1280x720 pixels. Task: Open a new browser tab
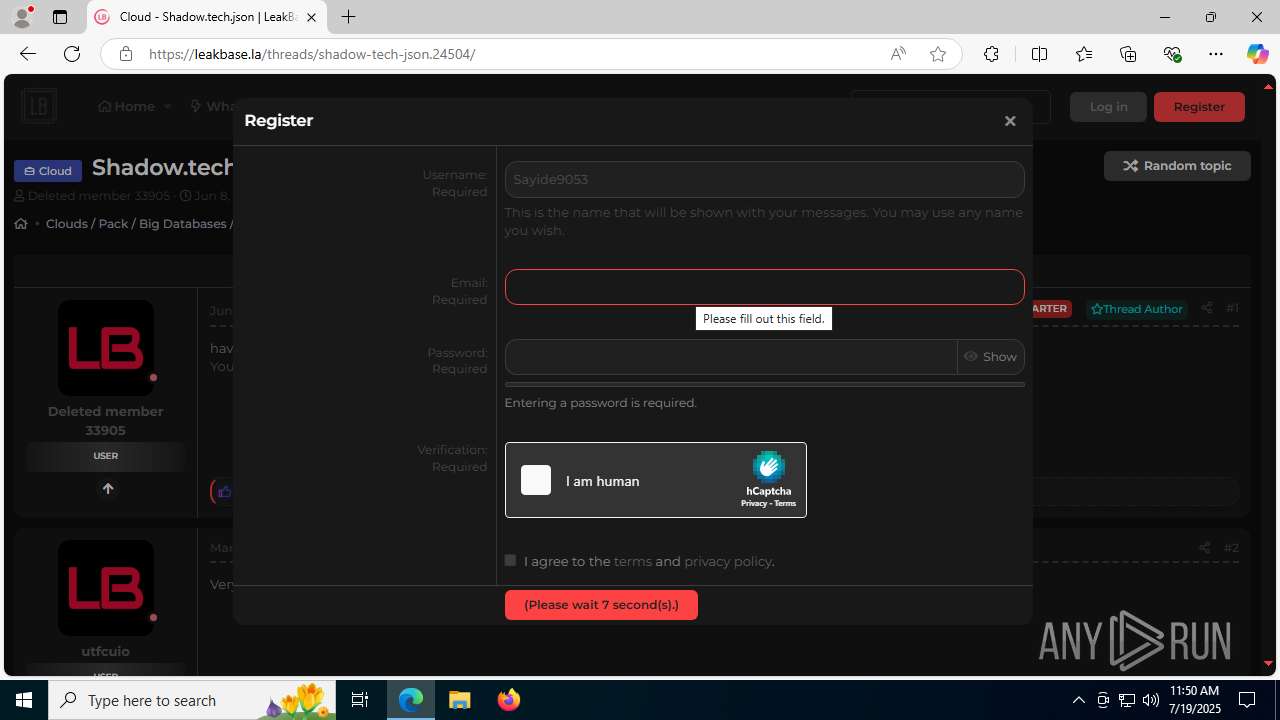[x=348, y=17]
